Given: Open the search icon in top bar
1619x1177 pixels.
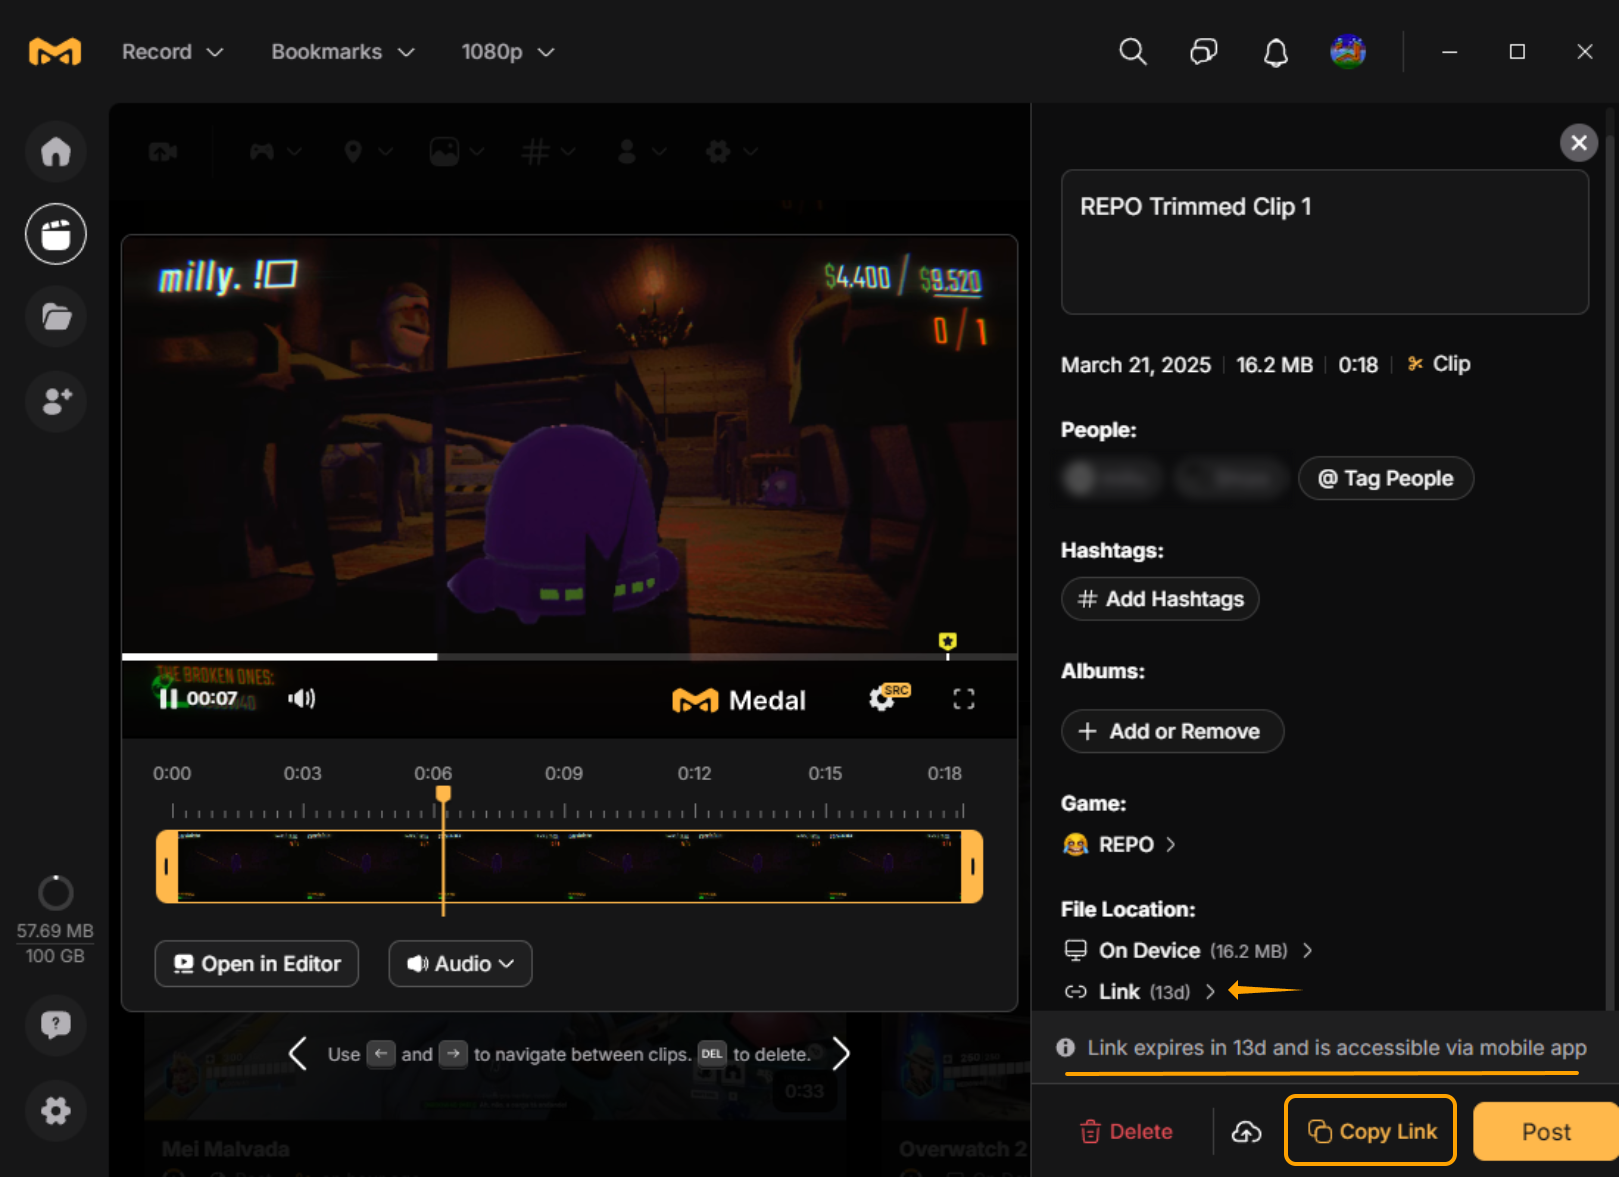Looking at the screenshot, I should tap(1132, 52).
